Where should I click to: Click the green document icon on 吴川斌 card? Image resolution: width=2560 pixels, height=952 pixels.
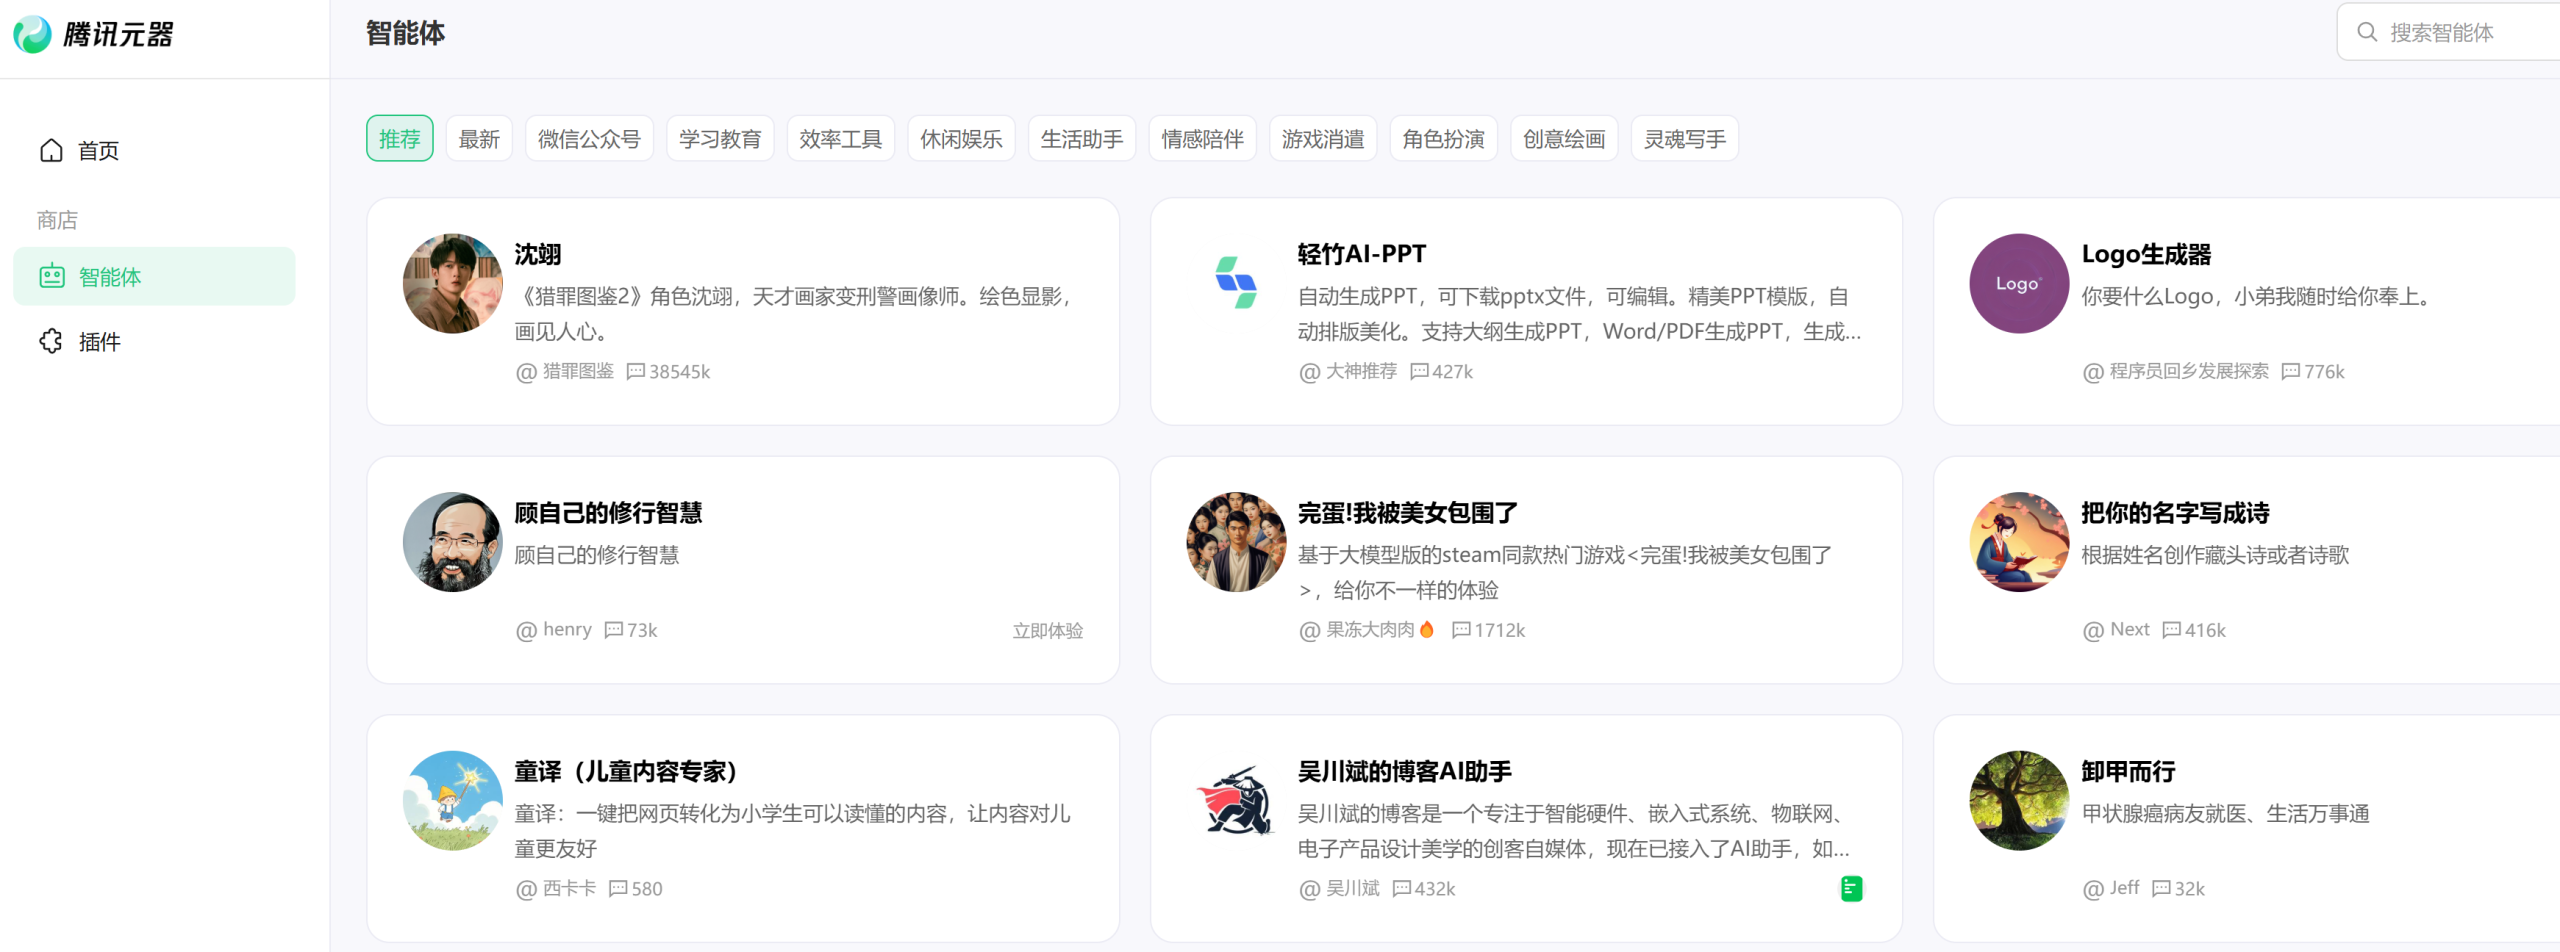(x=1851, y=888)
